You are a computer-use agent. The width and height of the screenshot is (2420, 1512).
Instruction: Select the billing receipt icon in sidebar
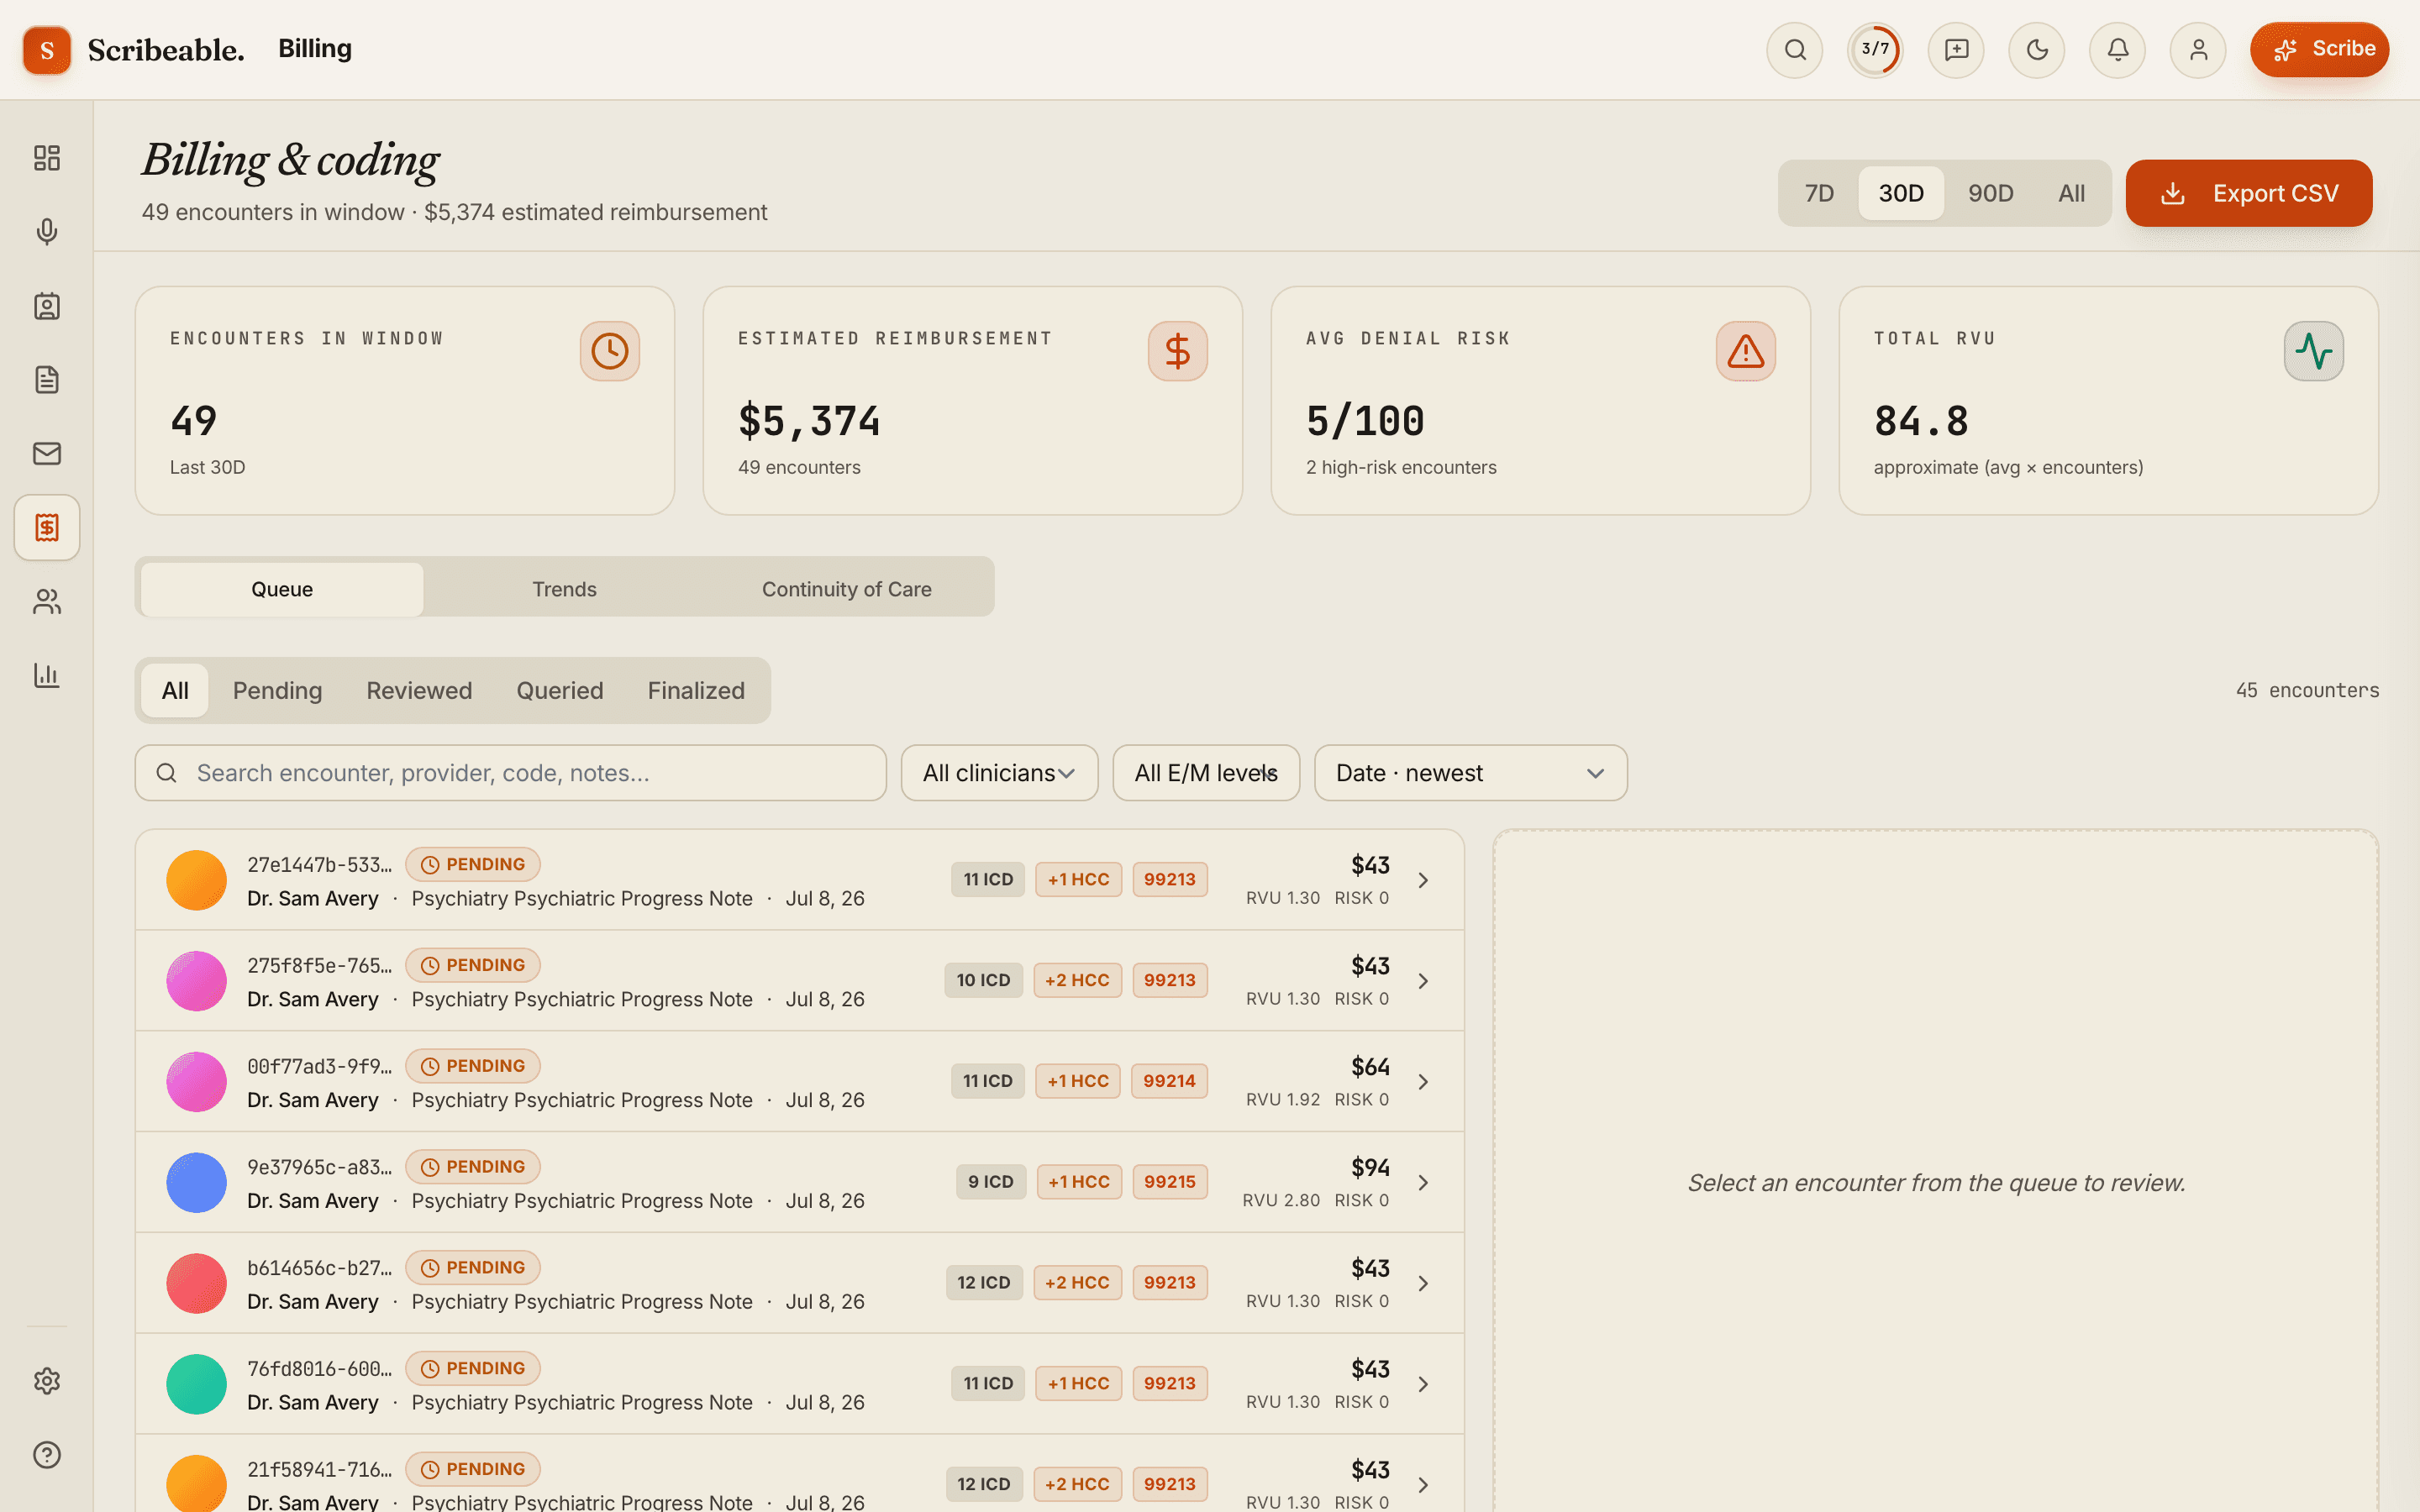coord(47,527)
